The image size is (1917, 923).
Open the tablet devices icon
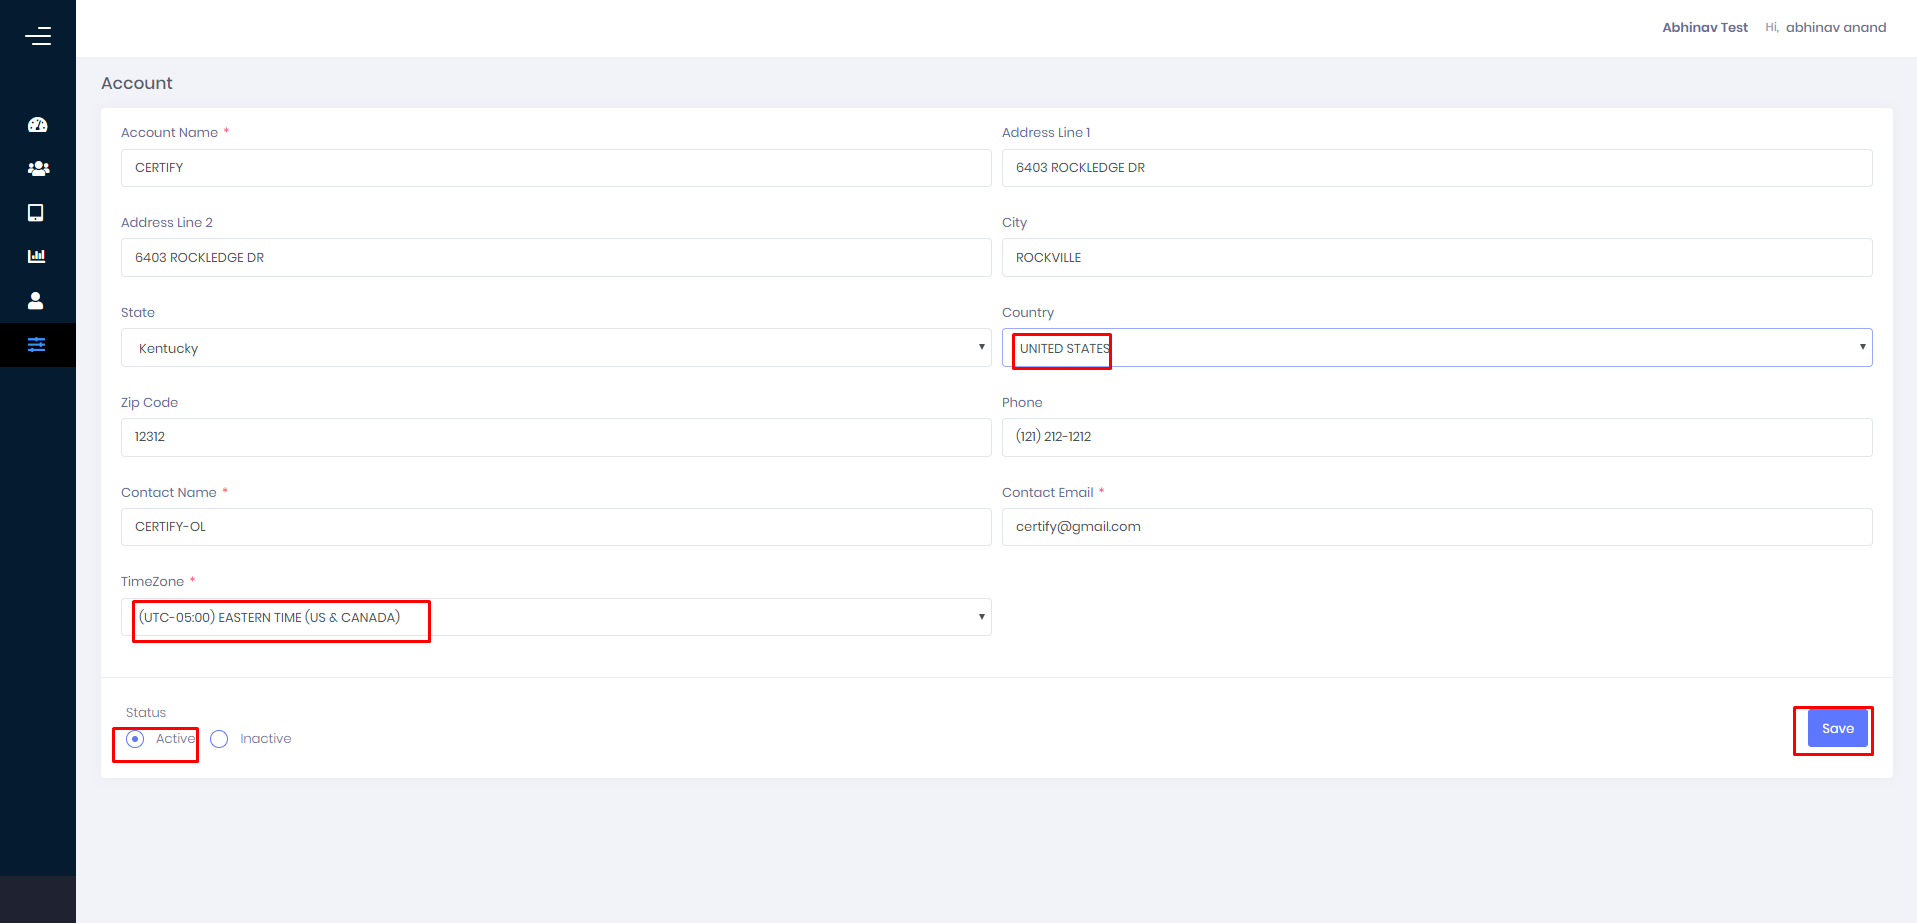(x=36, y=213)
